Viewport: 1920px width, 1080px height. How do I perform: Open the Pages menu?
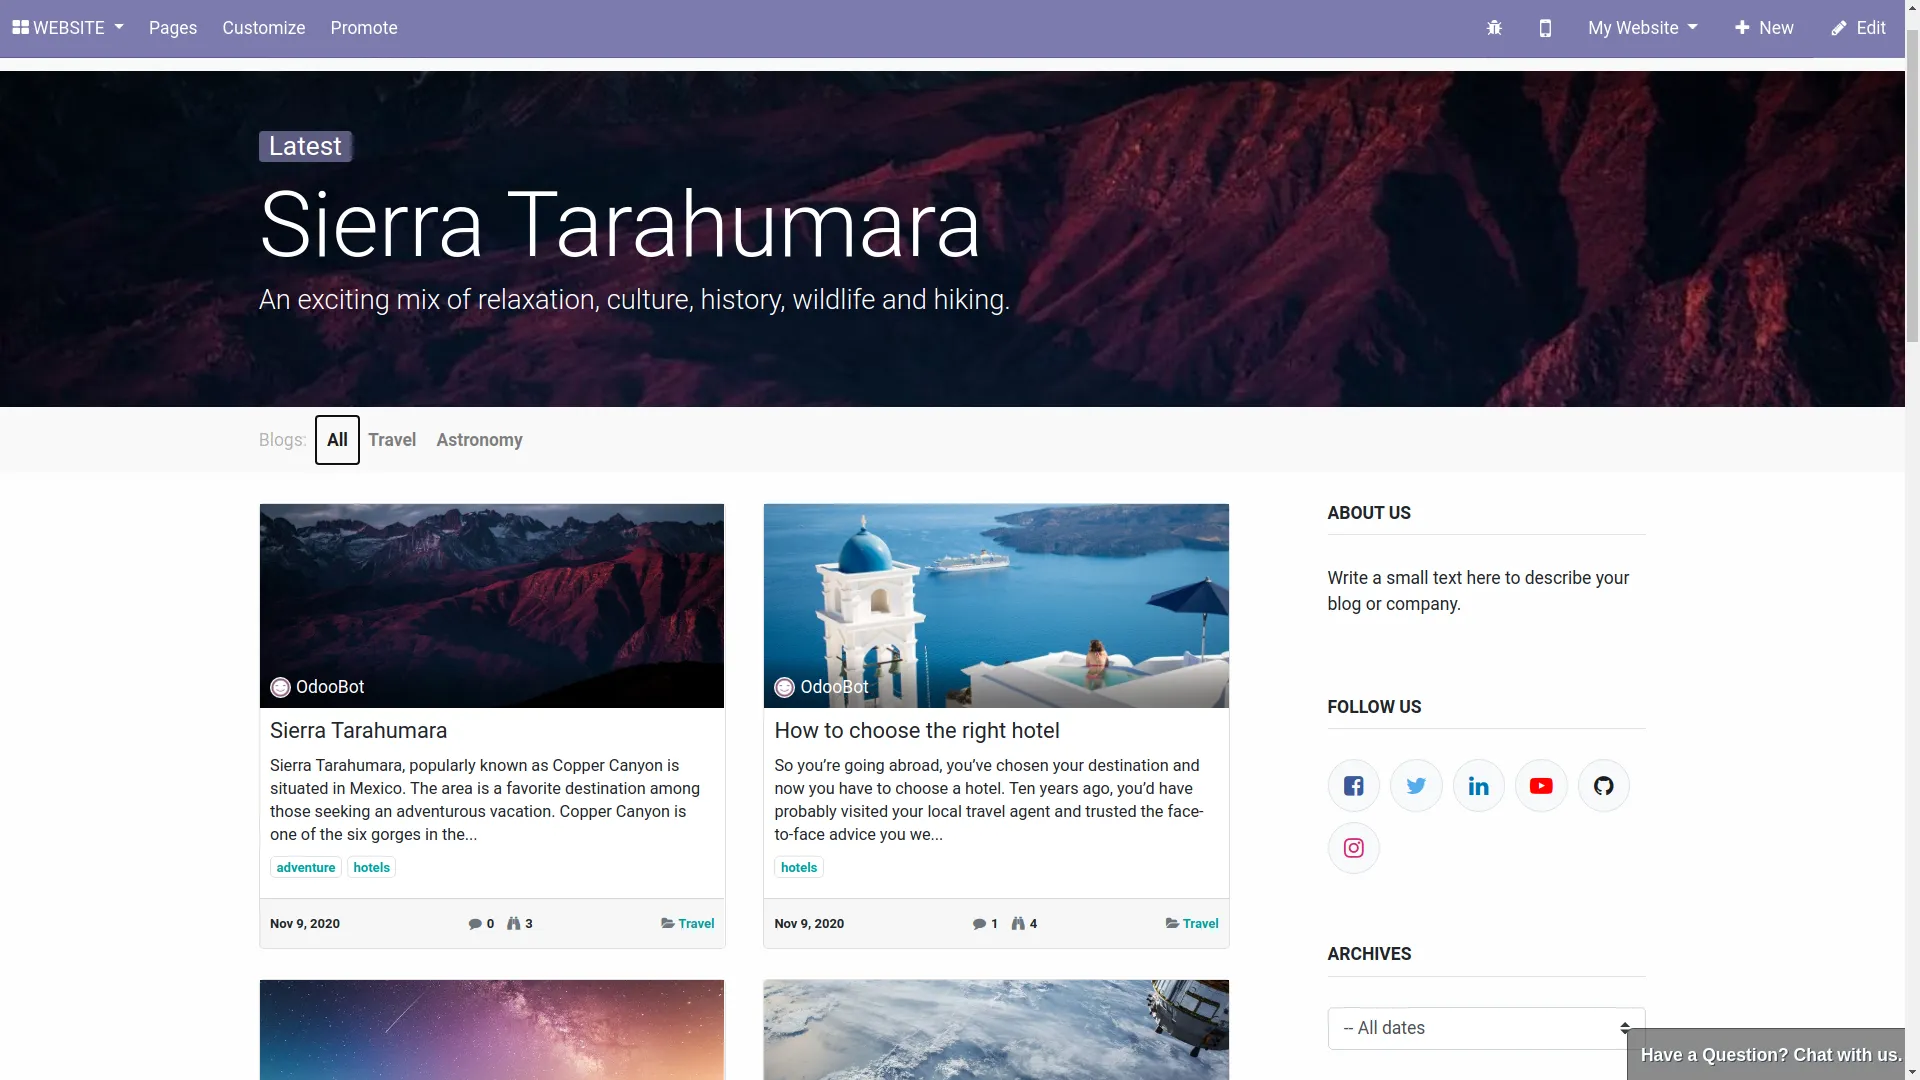[x=173, y=28]
